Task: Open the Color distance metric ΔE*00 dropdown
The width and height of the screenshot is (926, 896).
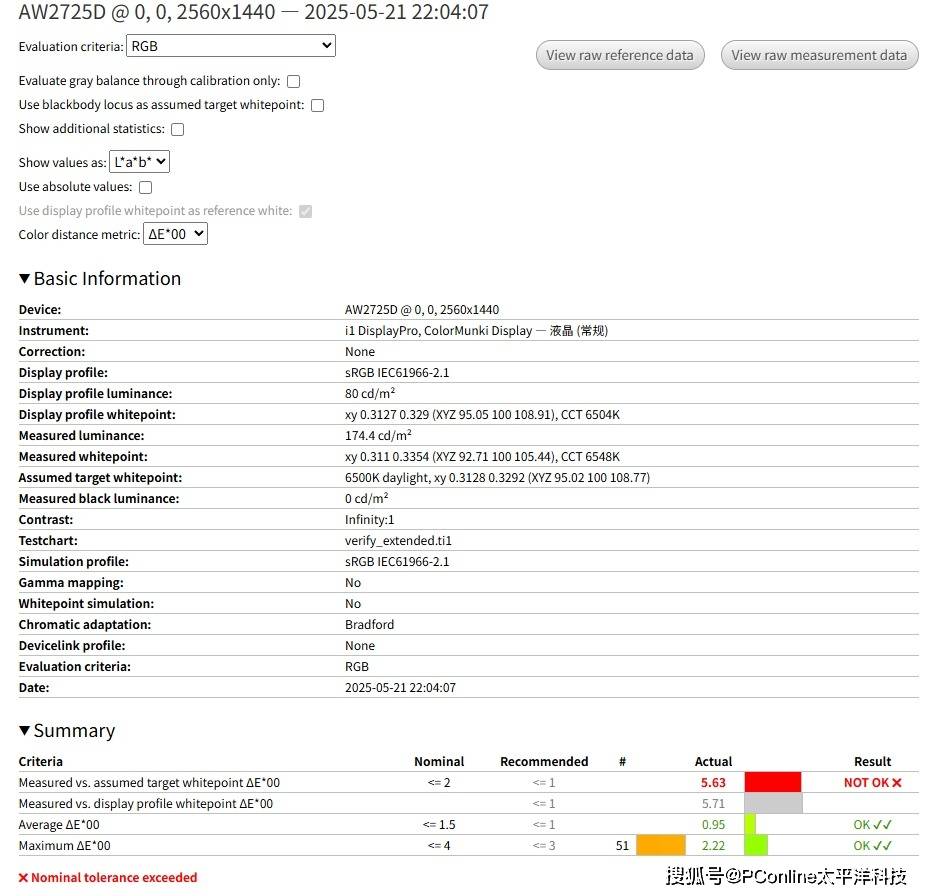Action: pyautogui.click(x=175, y=234)
